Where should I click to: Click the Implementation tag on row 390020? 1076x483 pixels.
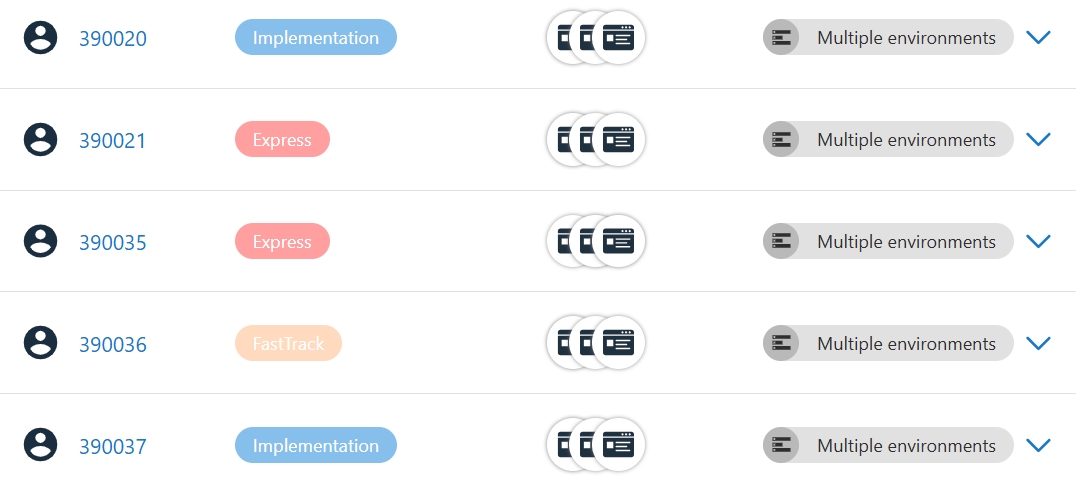coord(316,38)
